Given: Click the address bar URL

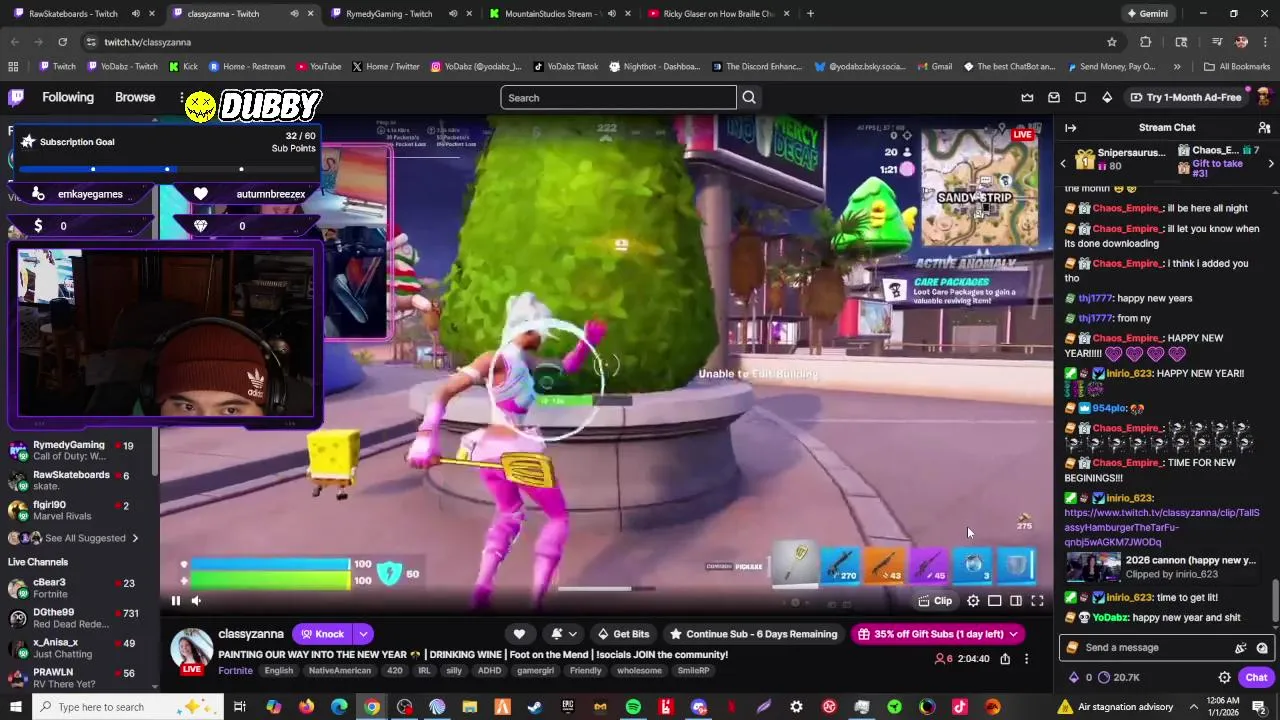Looking at the screenshot, I should [x=148, y=42].
